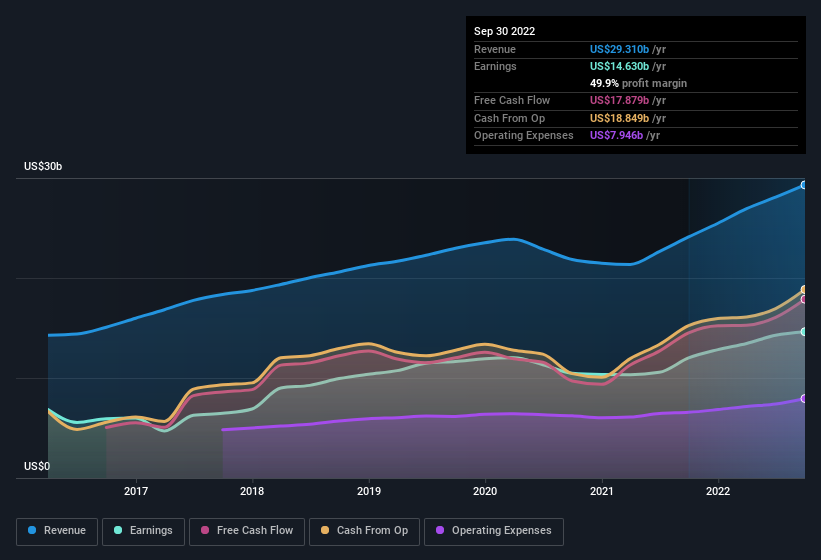Select the 2017 x-axis label

click(136, 491)
